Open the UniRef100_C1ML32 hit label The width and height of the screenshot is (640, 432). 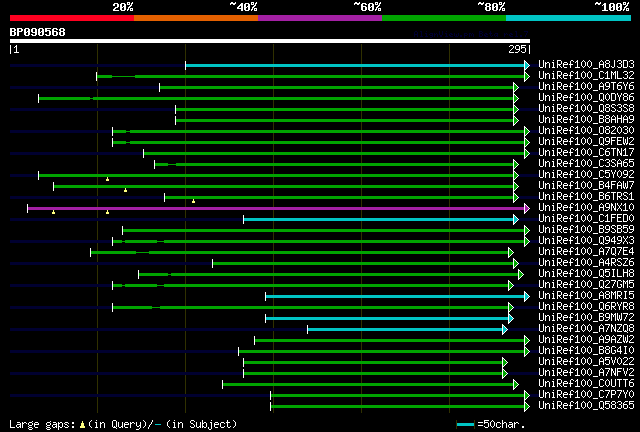point(586,76)
